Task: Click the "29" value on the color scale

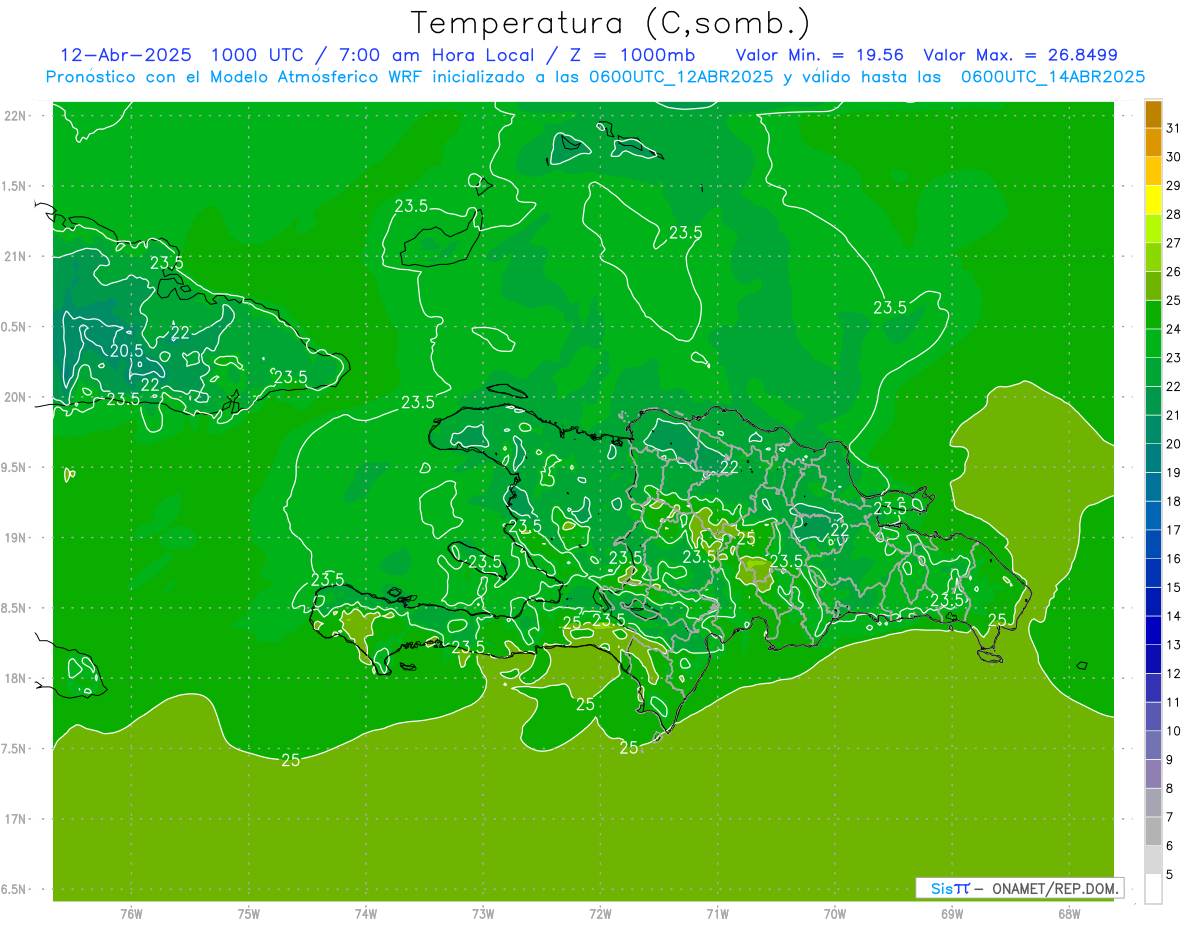Action: pyautogui.click(x=1173, y=186)
